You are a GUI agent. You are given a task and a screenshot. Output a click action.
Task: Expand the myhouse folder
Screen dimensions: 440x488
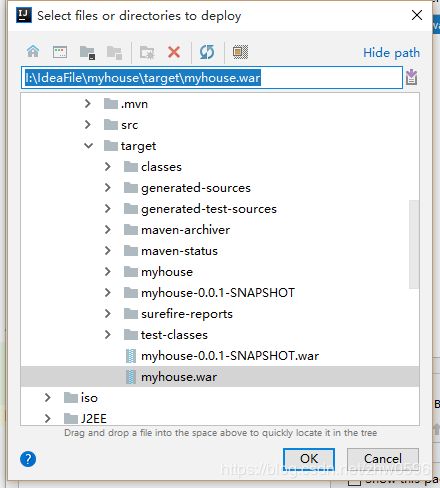(x=108, y=272)
